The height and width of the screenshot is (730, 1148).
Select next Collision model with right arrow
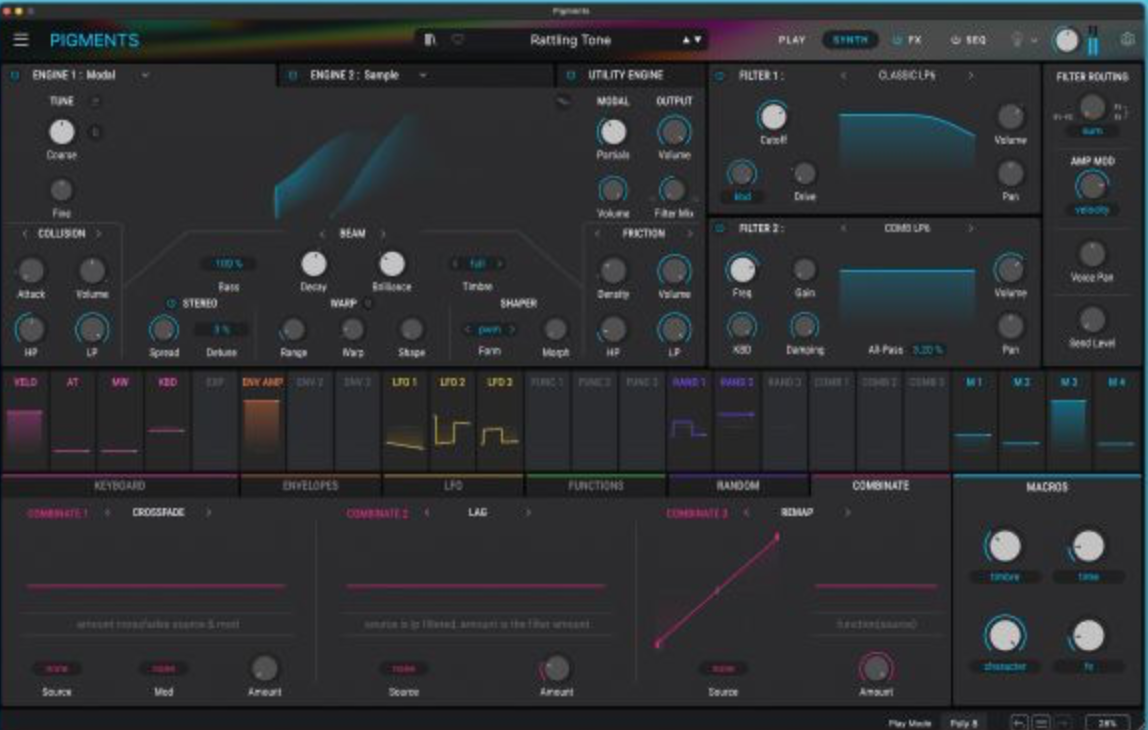coord(99,234)
